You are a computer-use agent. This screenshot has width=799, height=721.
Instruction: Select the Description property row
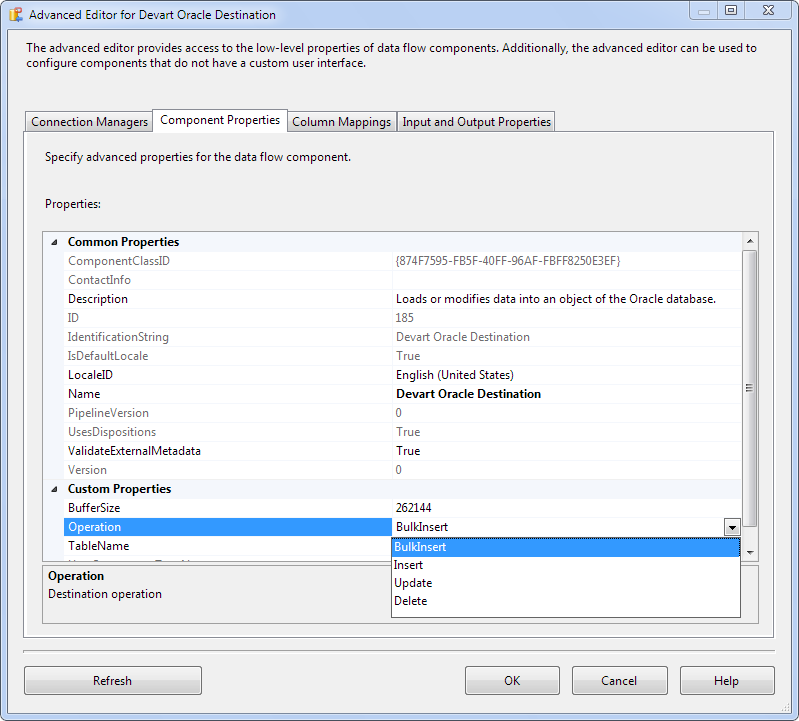403,299
